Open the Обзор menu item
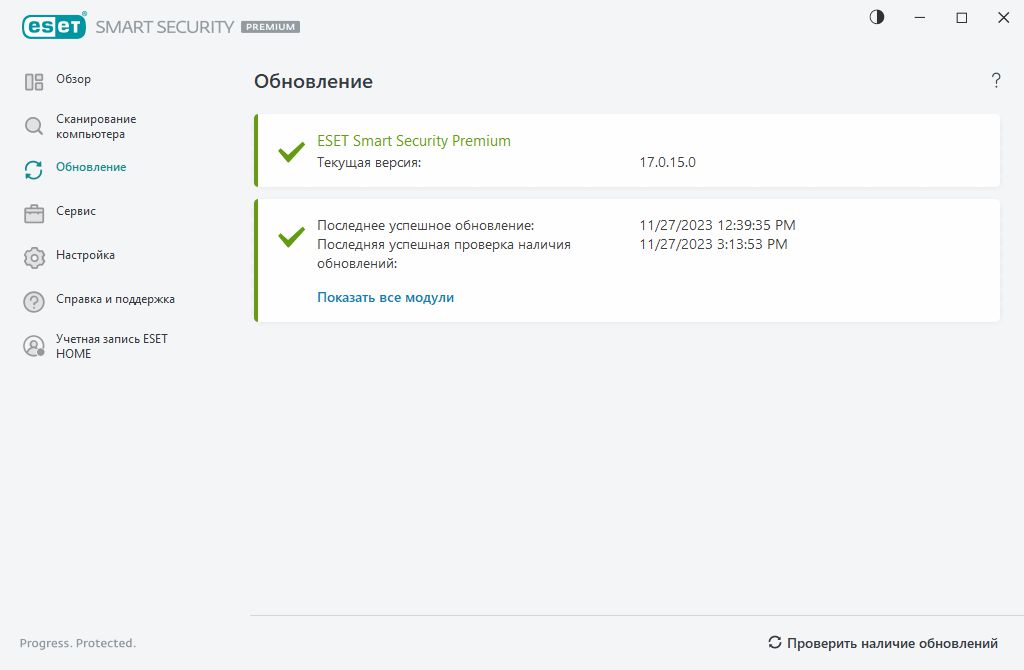1024x670 pixels. tap(73, 79)
